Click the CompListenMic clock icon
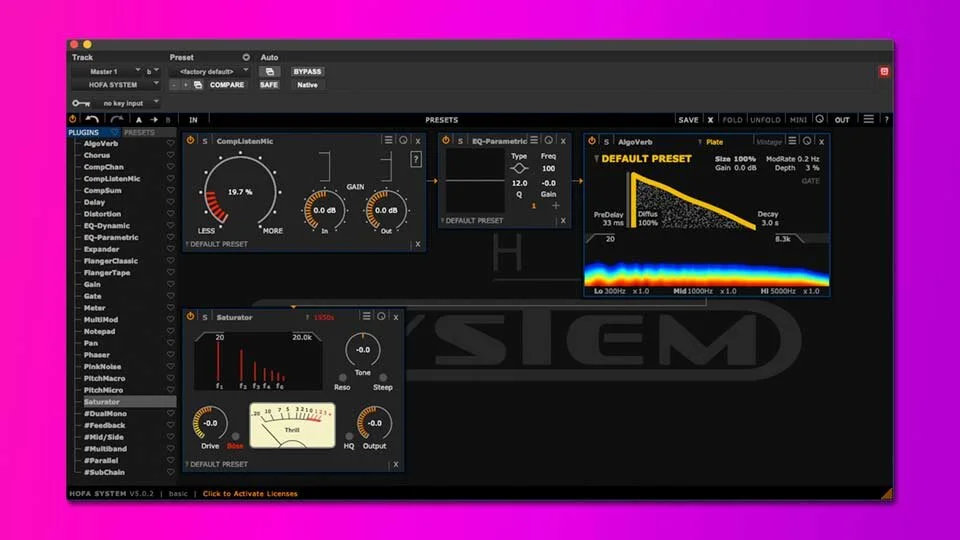This screenshot has width=960, height=540. pyautogui.click(x=403, y=140)
